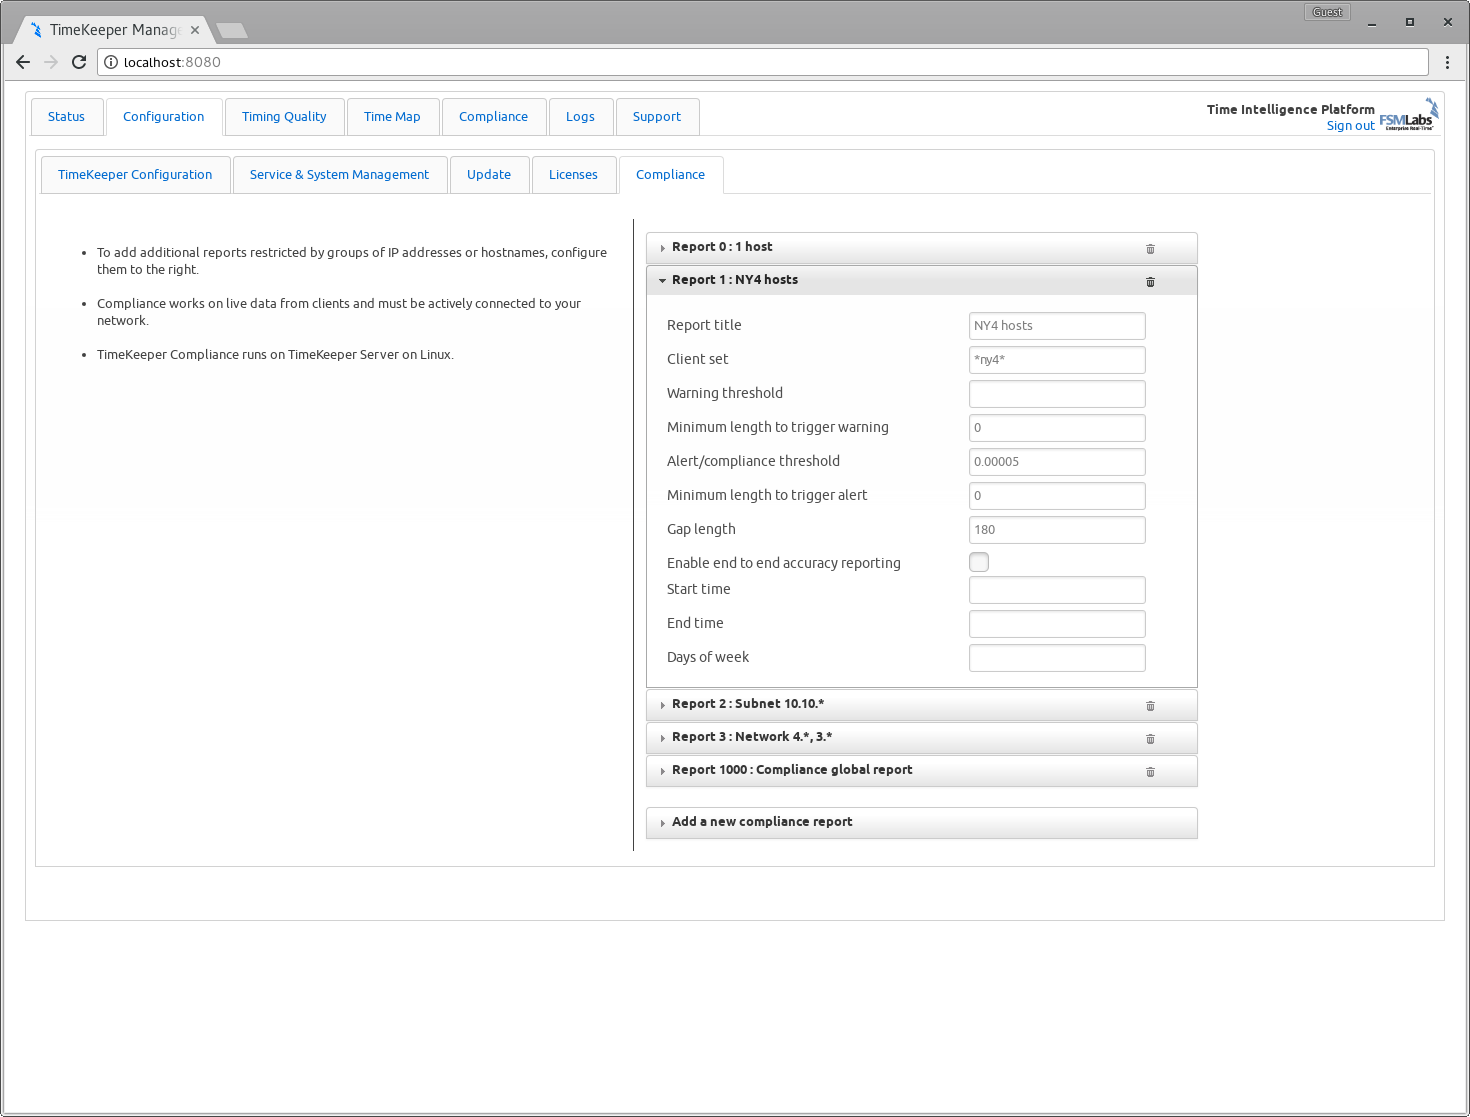Switch to the Update sub-tab
The image size is (1470, 1117).
[489, 175]
